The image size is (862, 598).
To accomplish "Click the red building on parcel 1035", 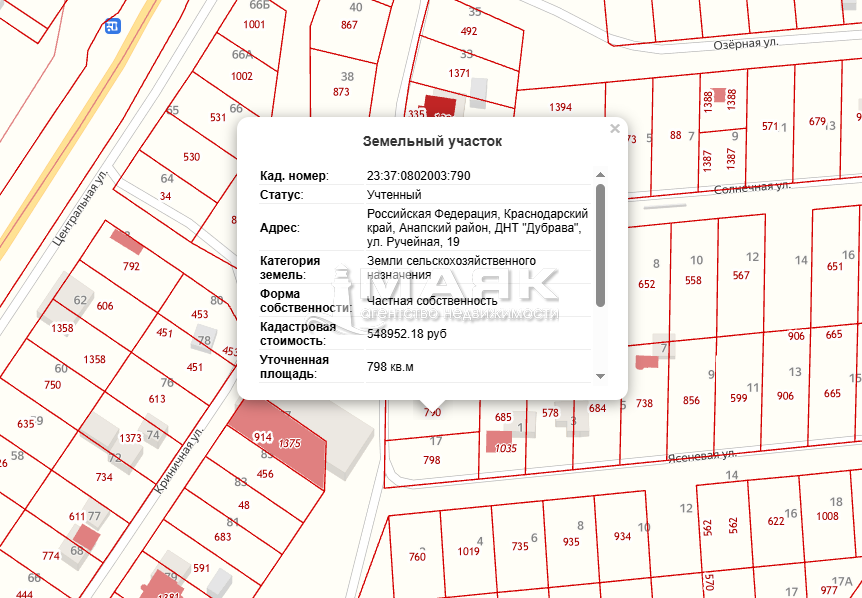I will point(498,441).
